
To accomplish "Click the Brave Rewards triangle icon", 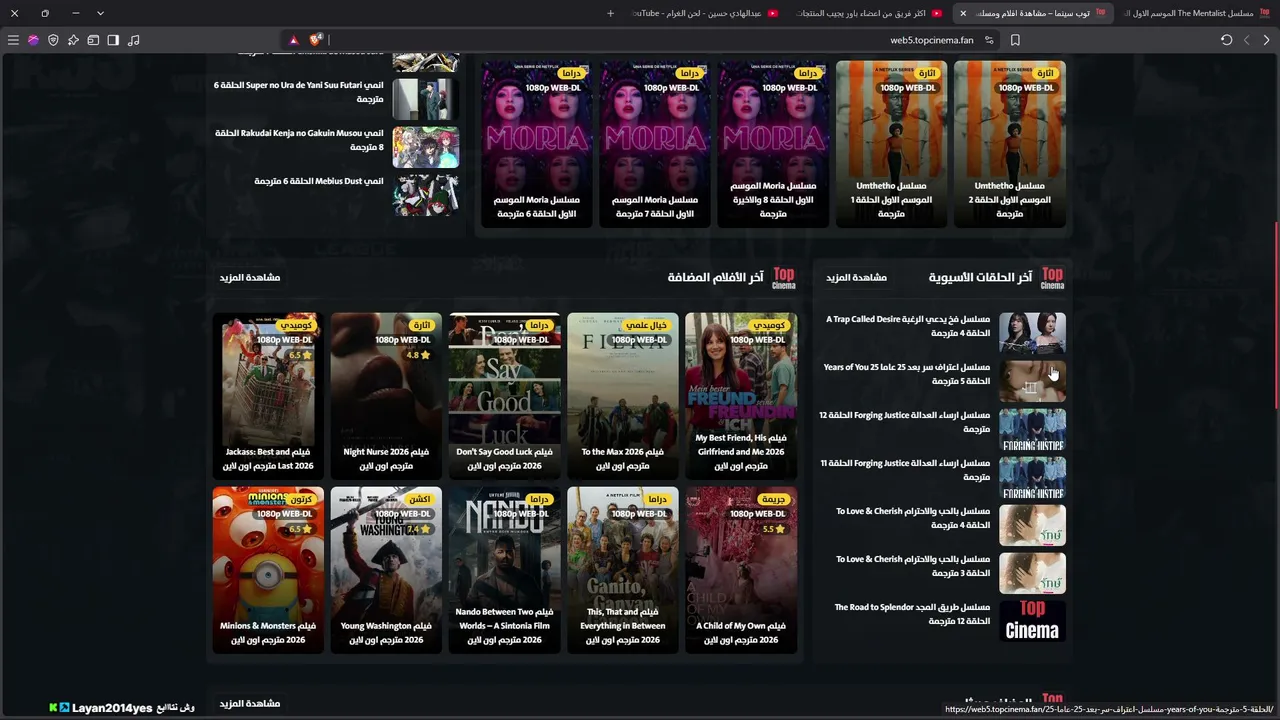I will click(x=294, y=40).
